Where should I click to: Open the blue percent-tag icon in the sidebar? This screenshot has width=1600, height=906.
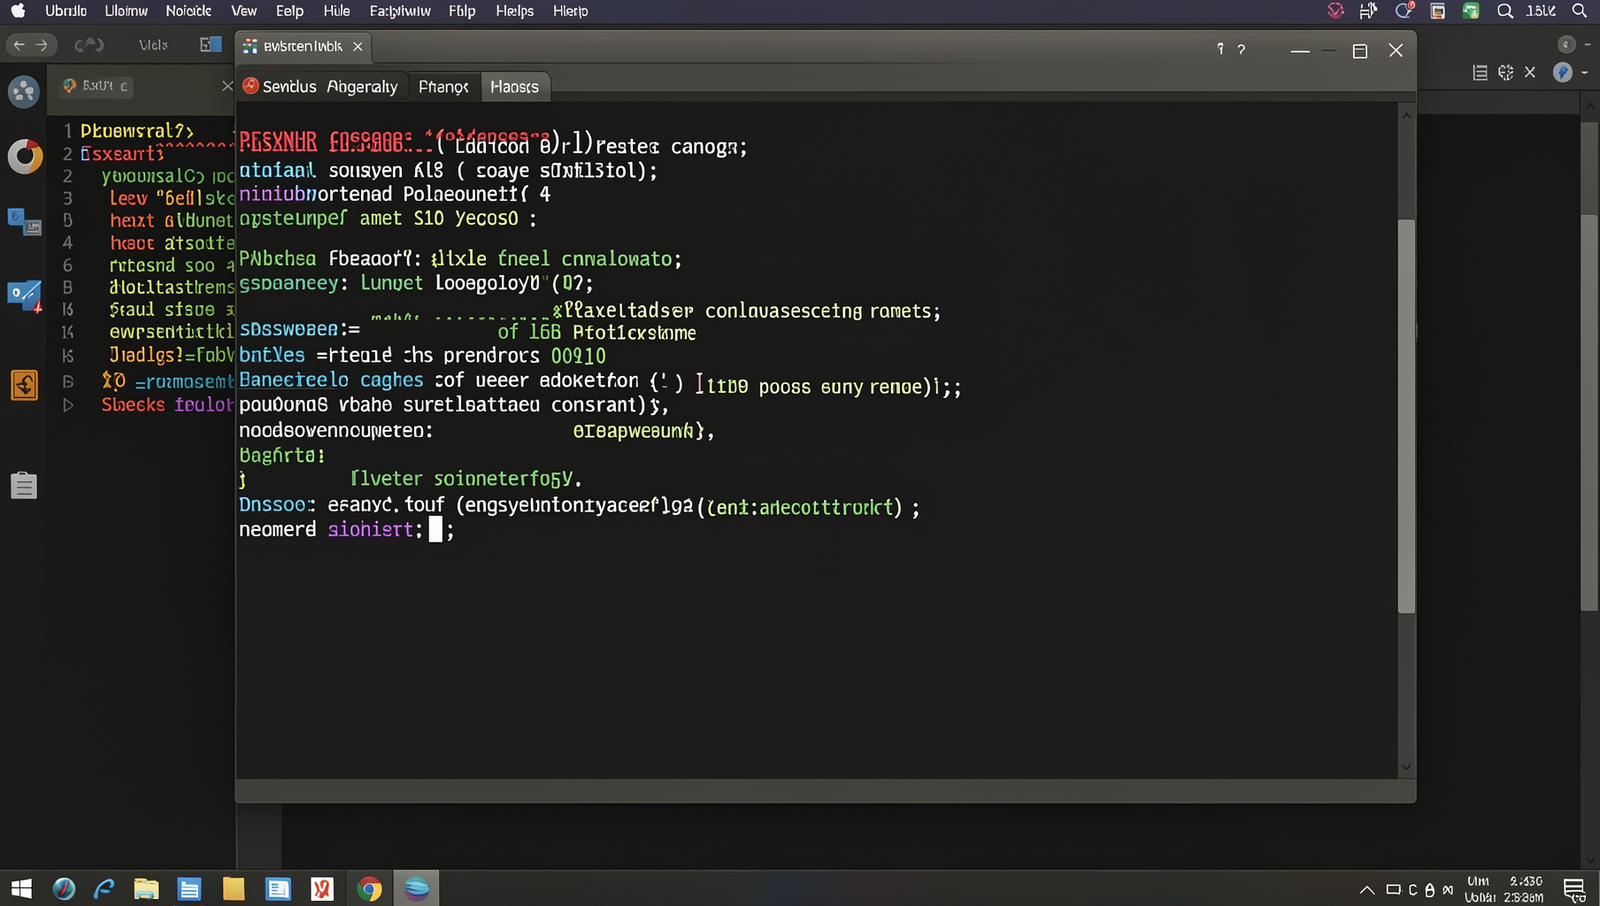[24, 296]
